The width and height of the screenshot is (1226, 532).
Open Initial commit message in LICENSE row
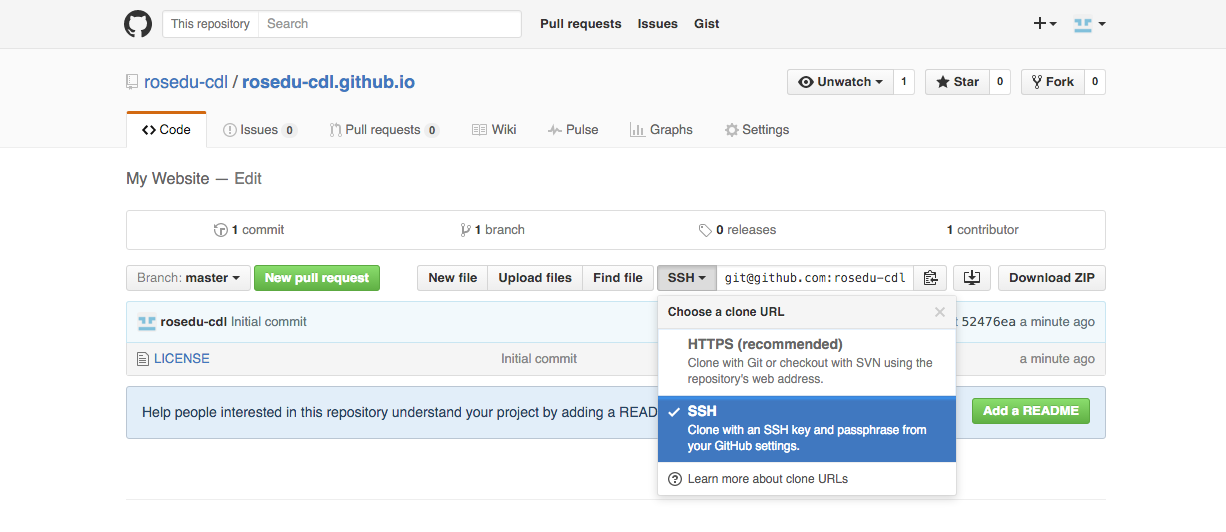pyautogui.click(x=539, y=358)
